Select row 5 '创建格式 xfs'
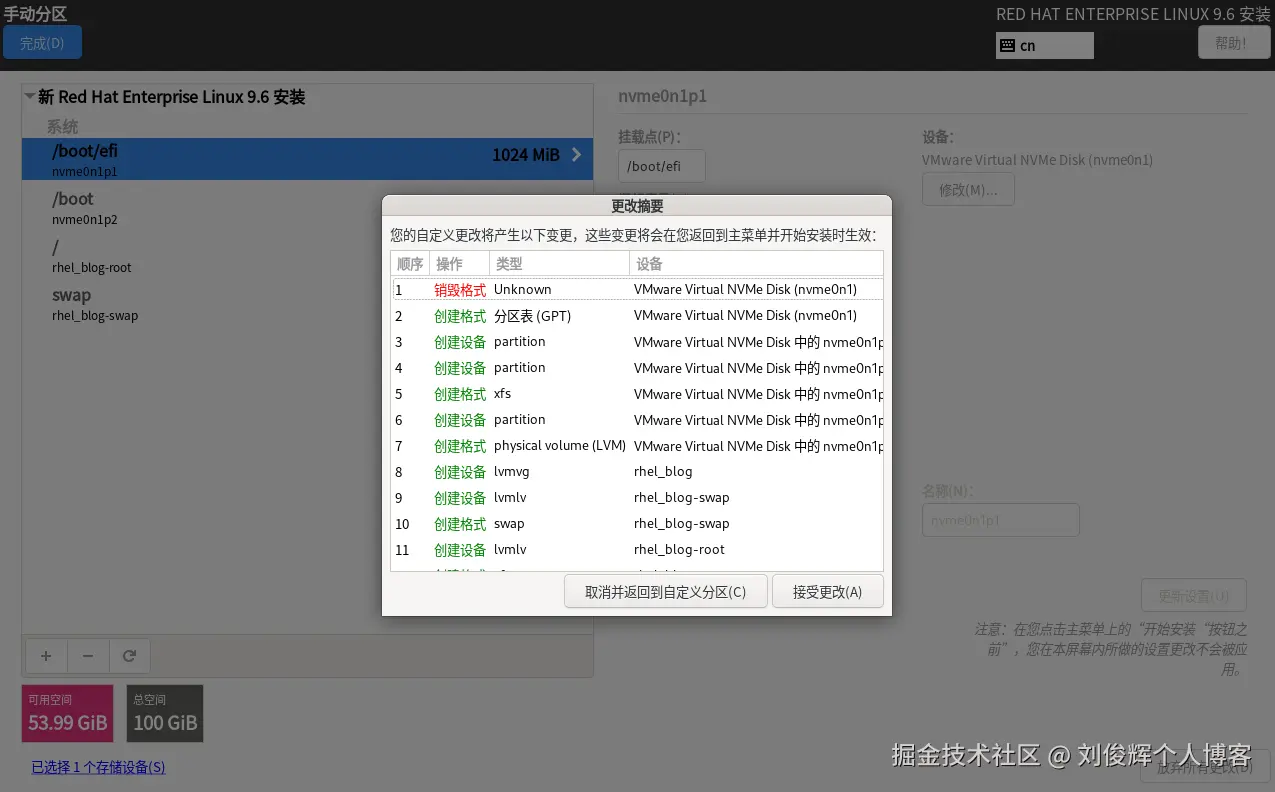Viewport: 1275px width, 792px height. (637, 393)
